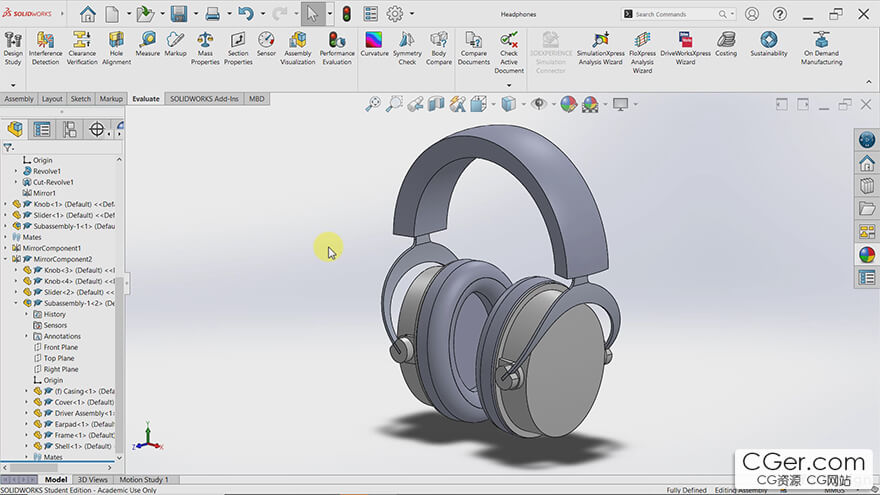The image size is (880, 495).
Task: Expand the Casing<1> component
Action: pos(26,391)
